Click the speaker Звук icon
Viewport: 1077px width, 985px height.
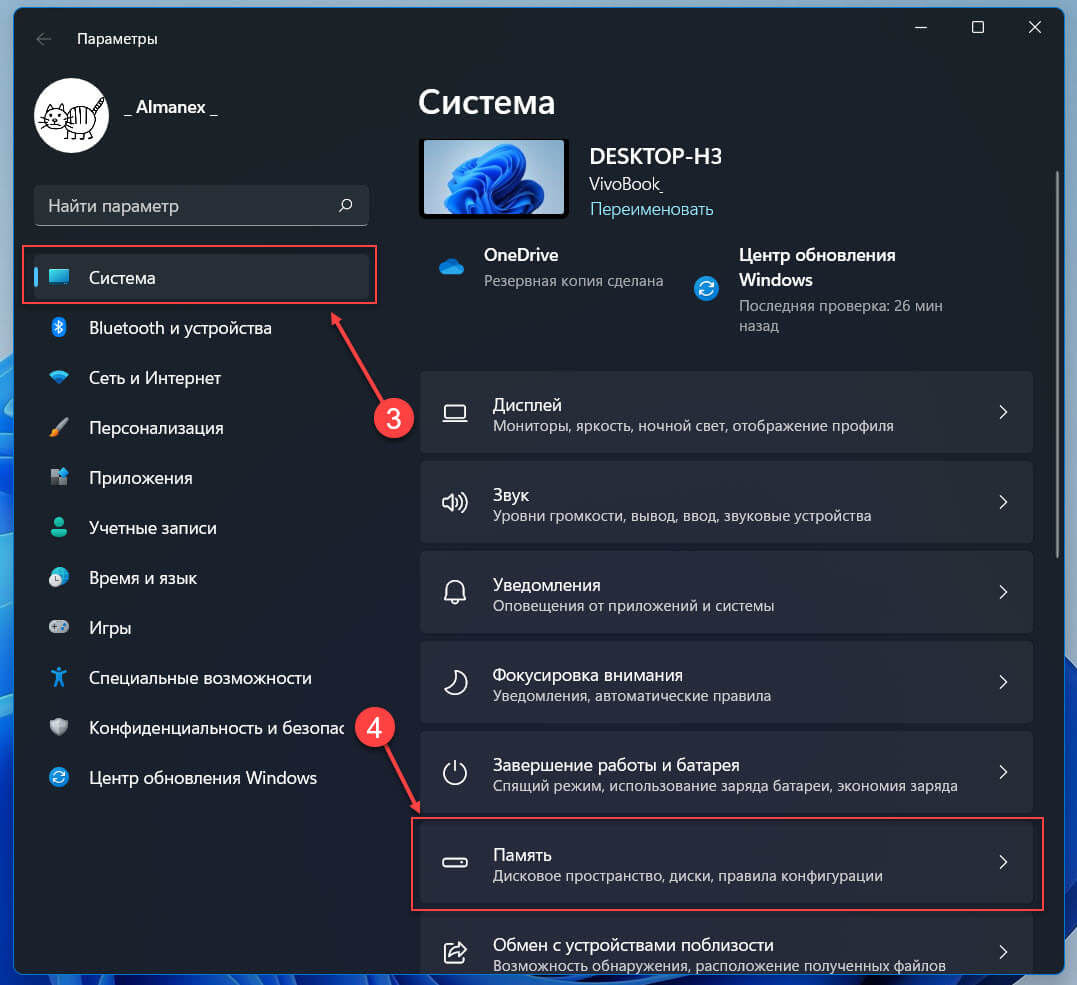pos(455,503)
